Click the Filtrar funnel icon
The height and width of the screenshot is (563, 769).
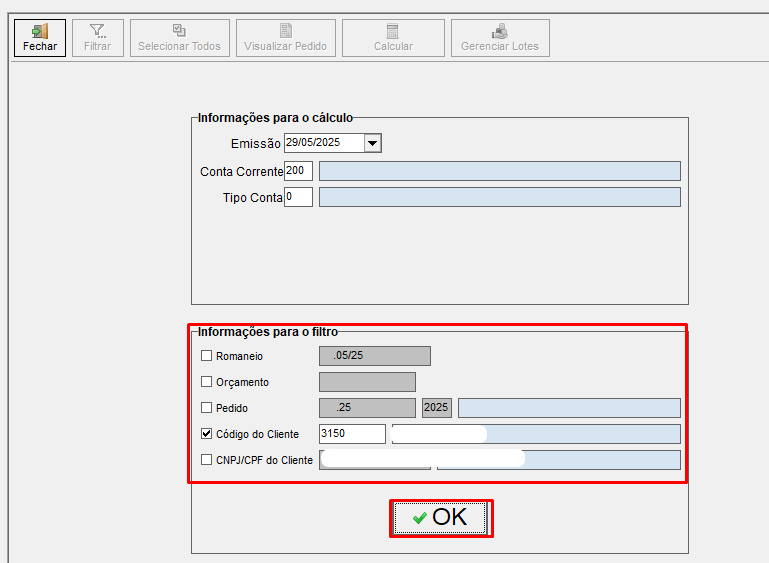click(97, 31)
